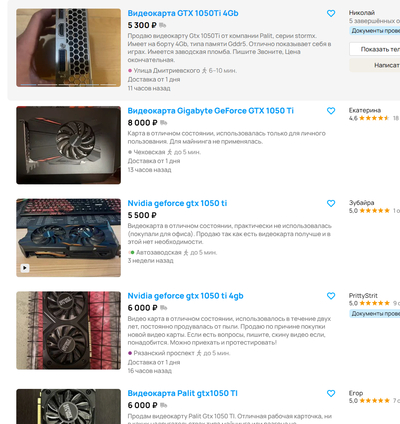This screenshot has width=400, height=424.
Task: Open the dual-fan Palit card on red mat photo
Action: (69, 330)
